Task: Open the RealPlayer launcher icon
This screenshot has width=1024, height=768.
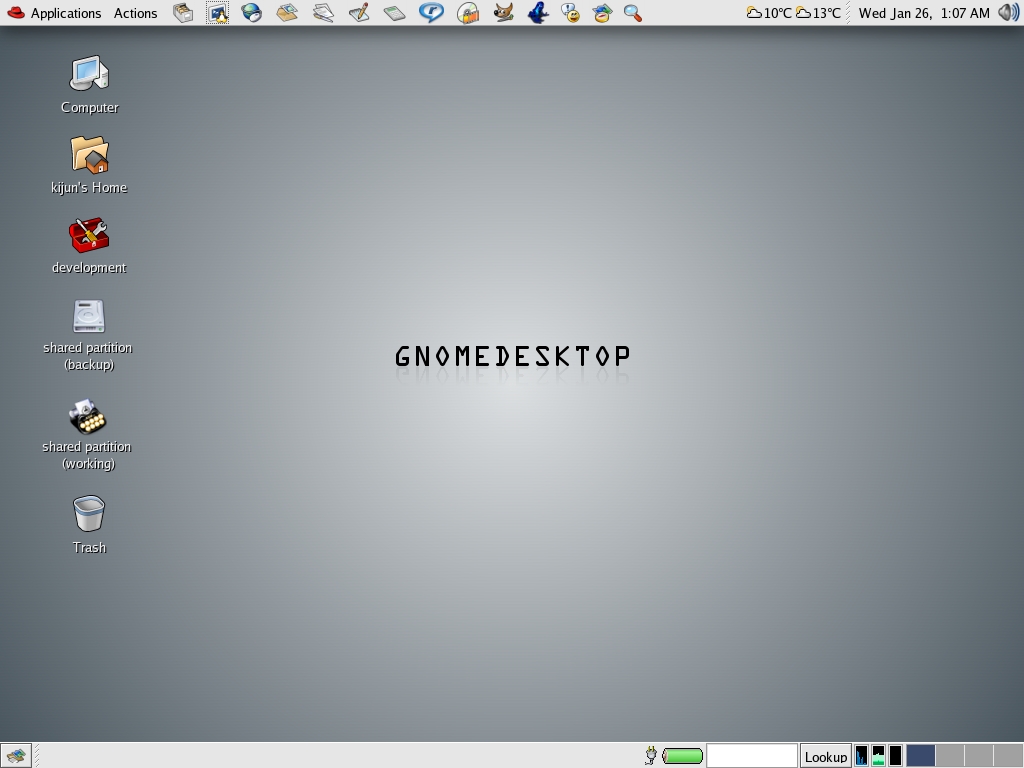Action: 431,13
